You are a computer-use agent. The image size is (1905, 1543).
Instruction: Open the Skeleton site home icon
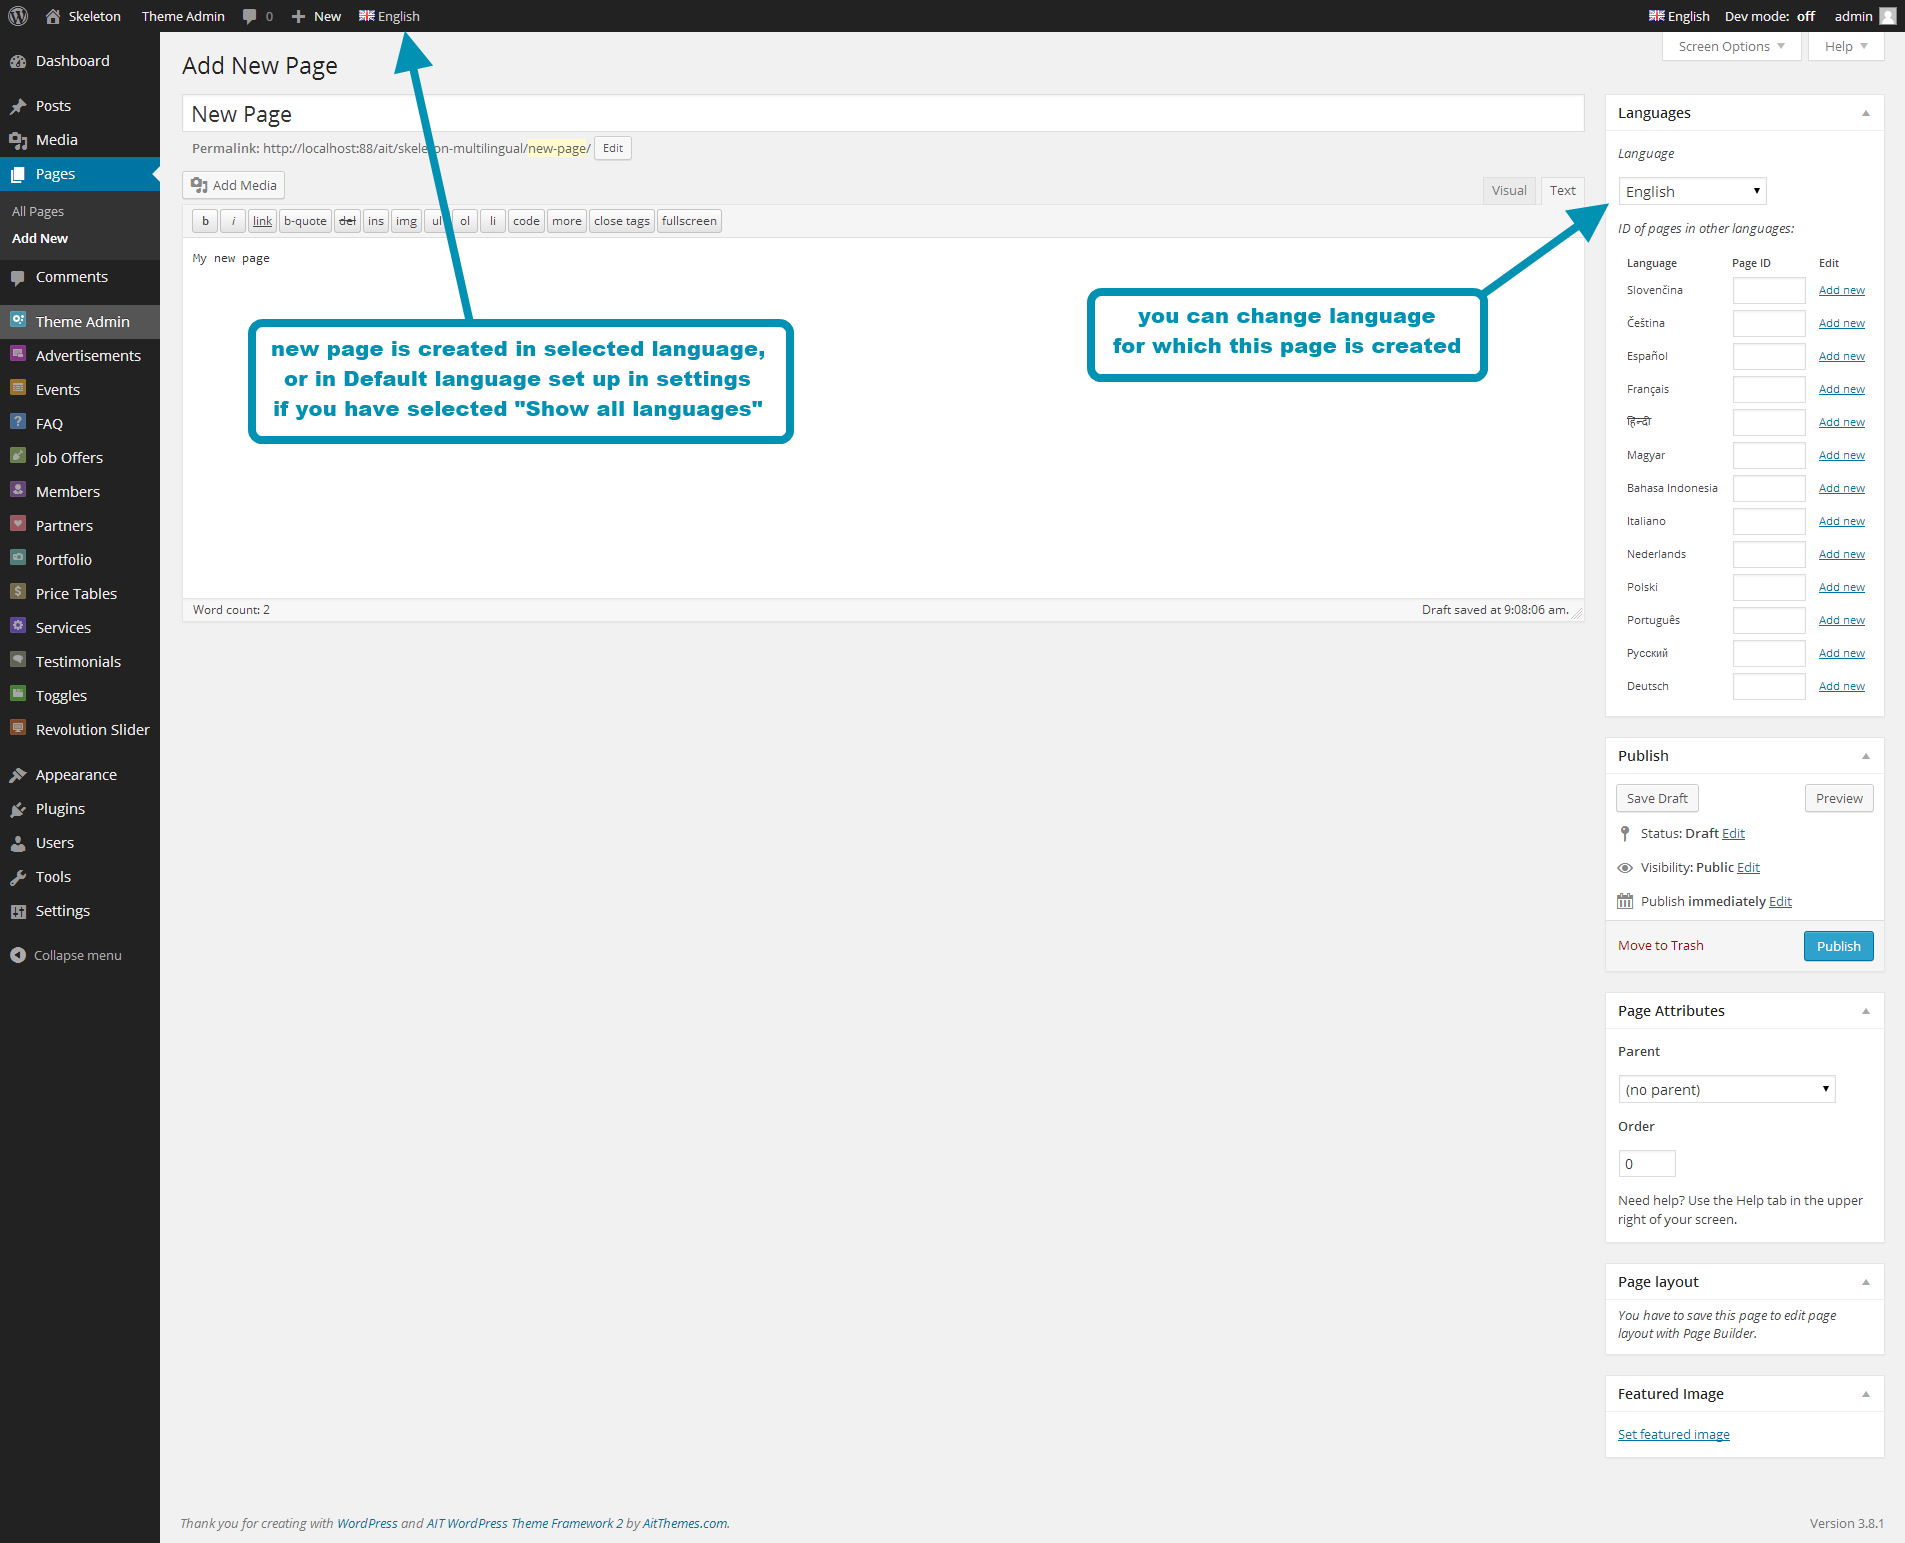[x=53, y=16]
